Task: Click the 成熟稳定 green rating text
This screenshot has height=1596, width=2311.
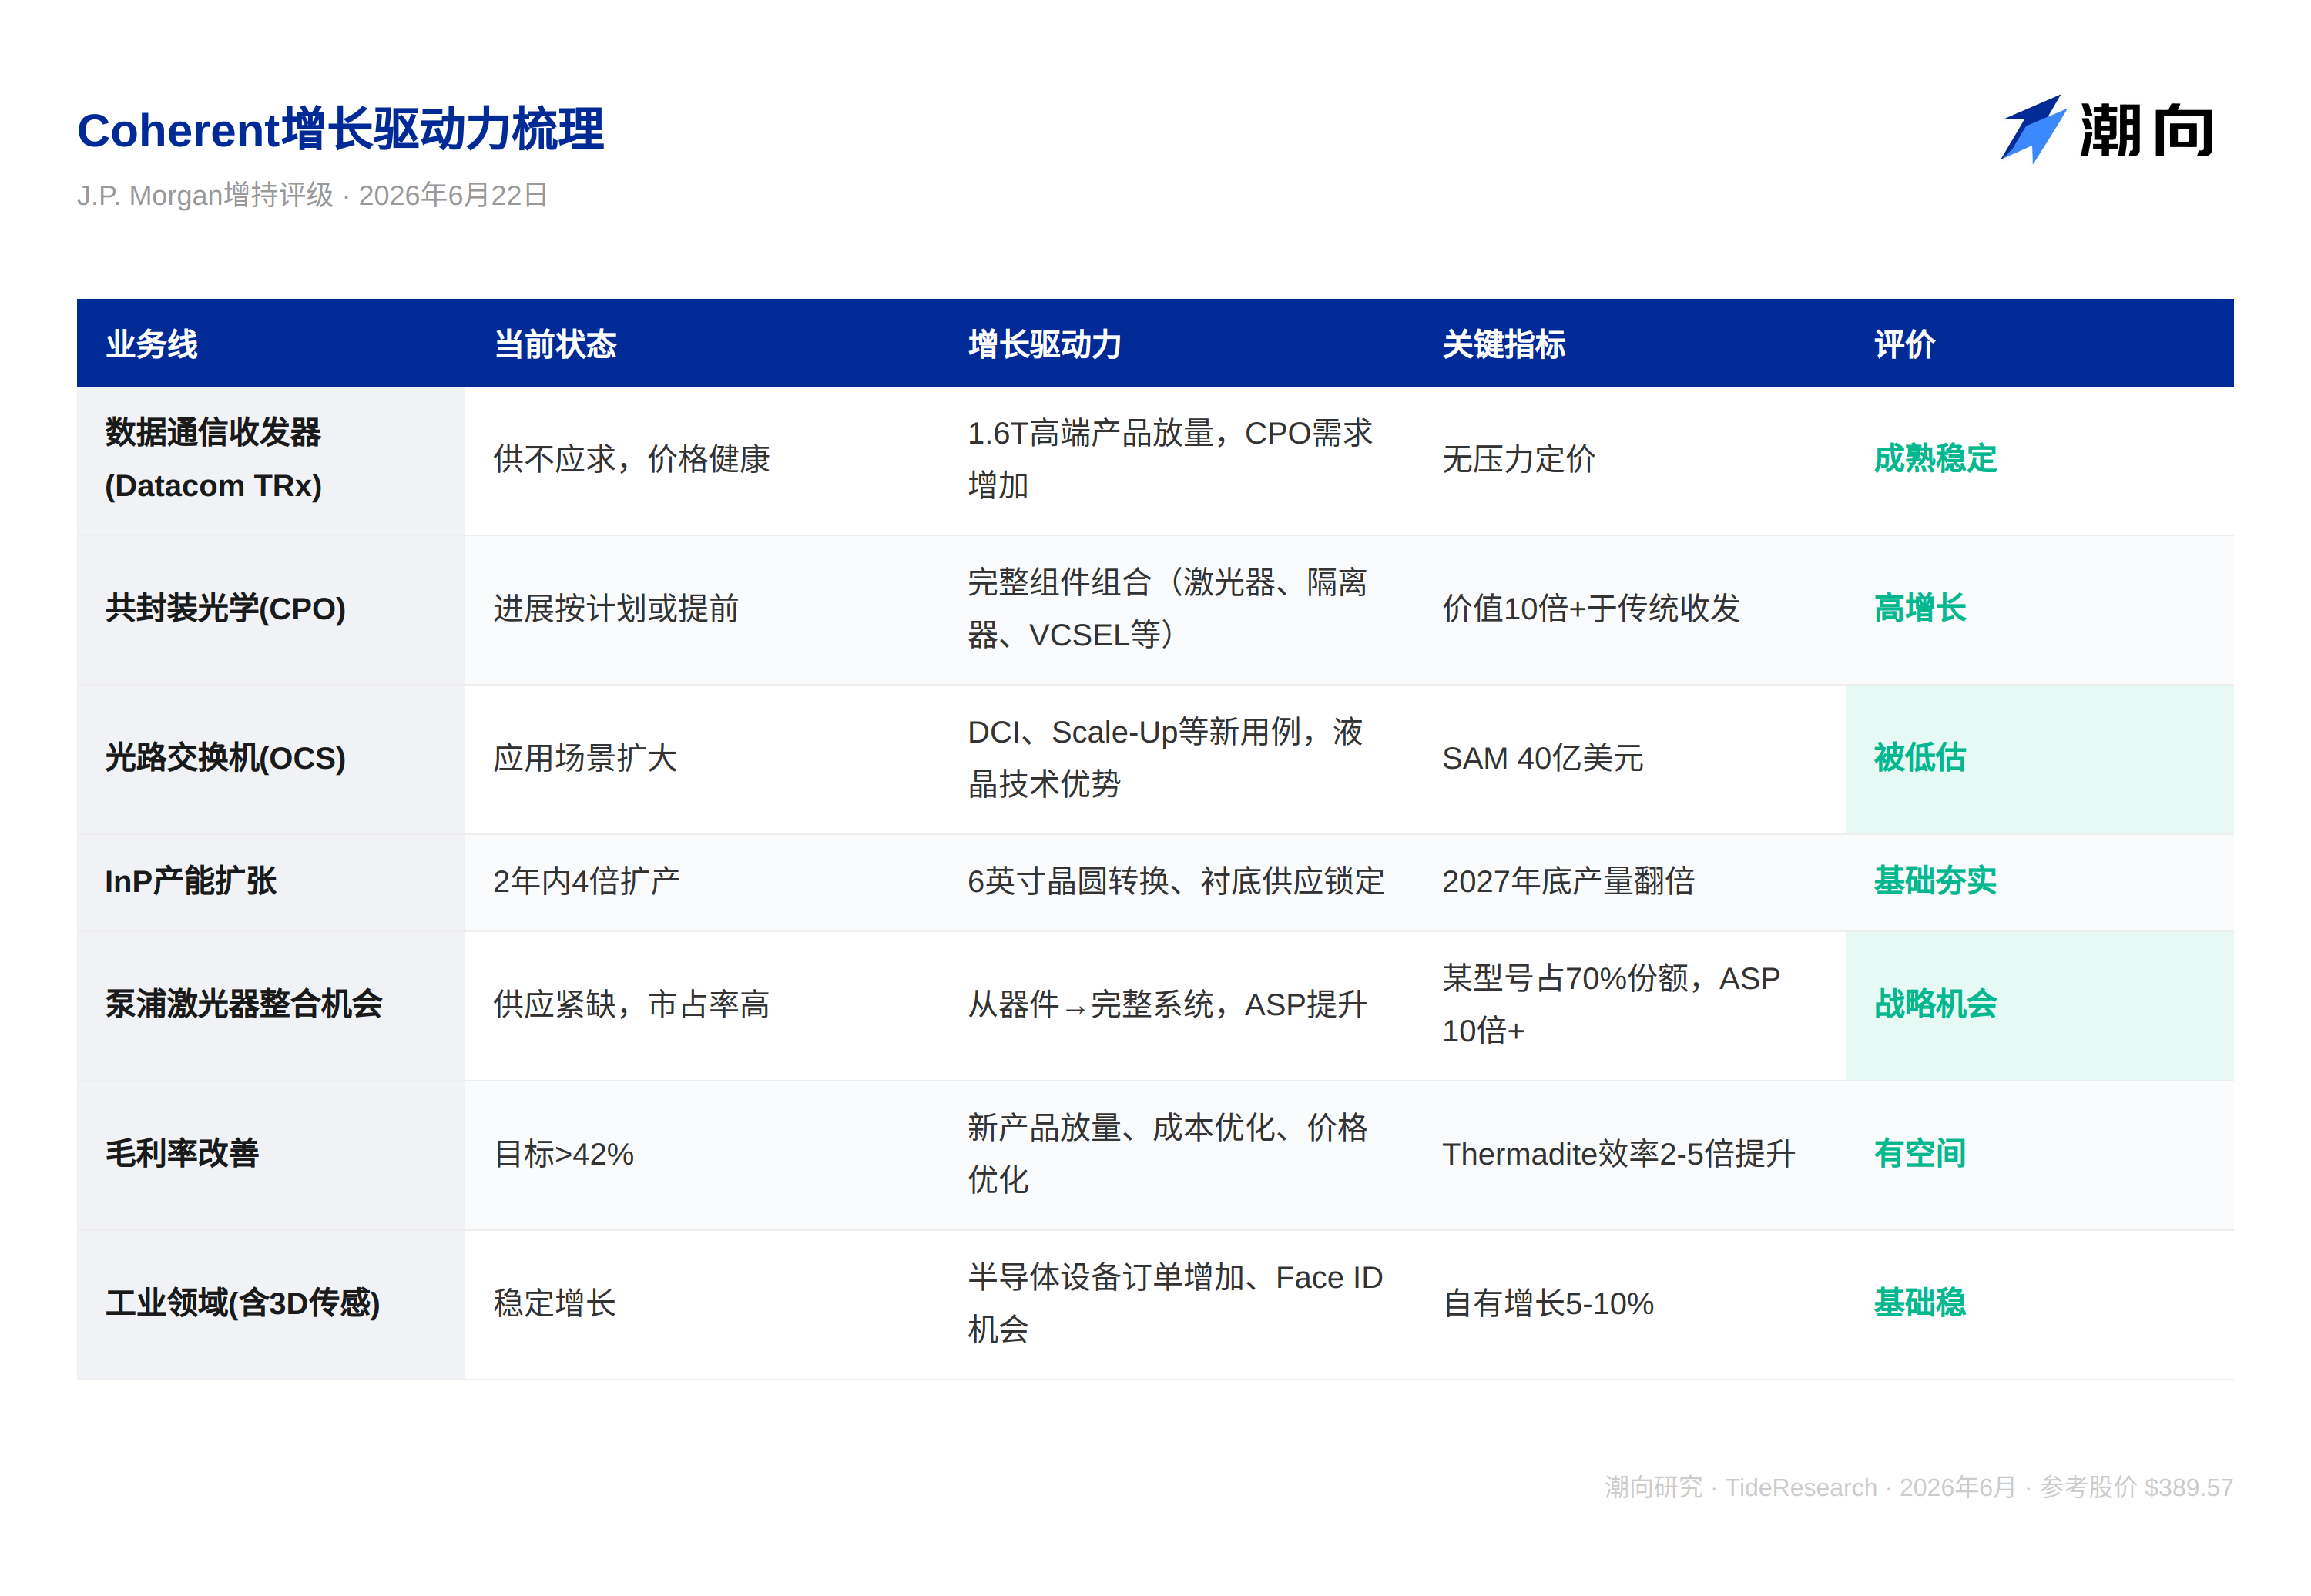Action: 1934,459
